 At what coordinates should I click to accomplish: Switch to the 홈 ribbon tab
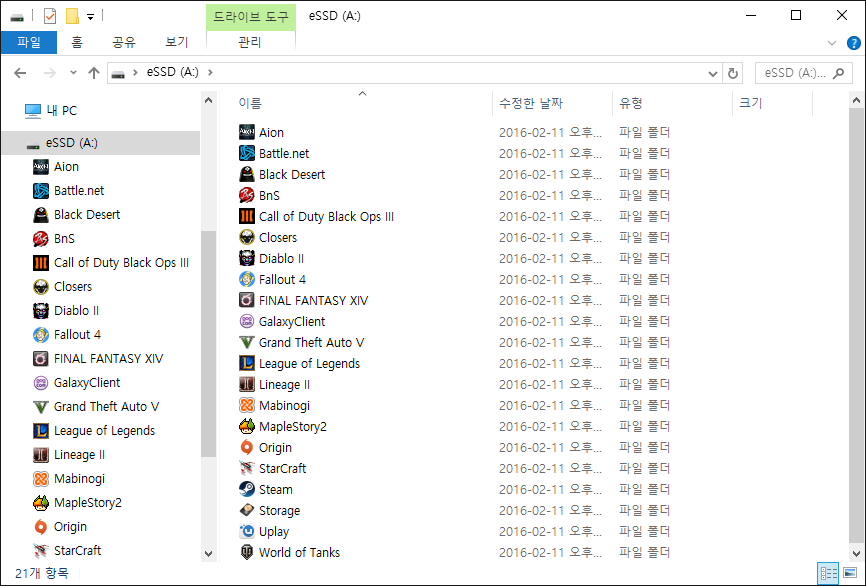click(77, 43)
